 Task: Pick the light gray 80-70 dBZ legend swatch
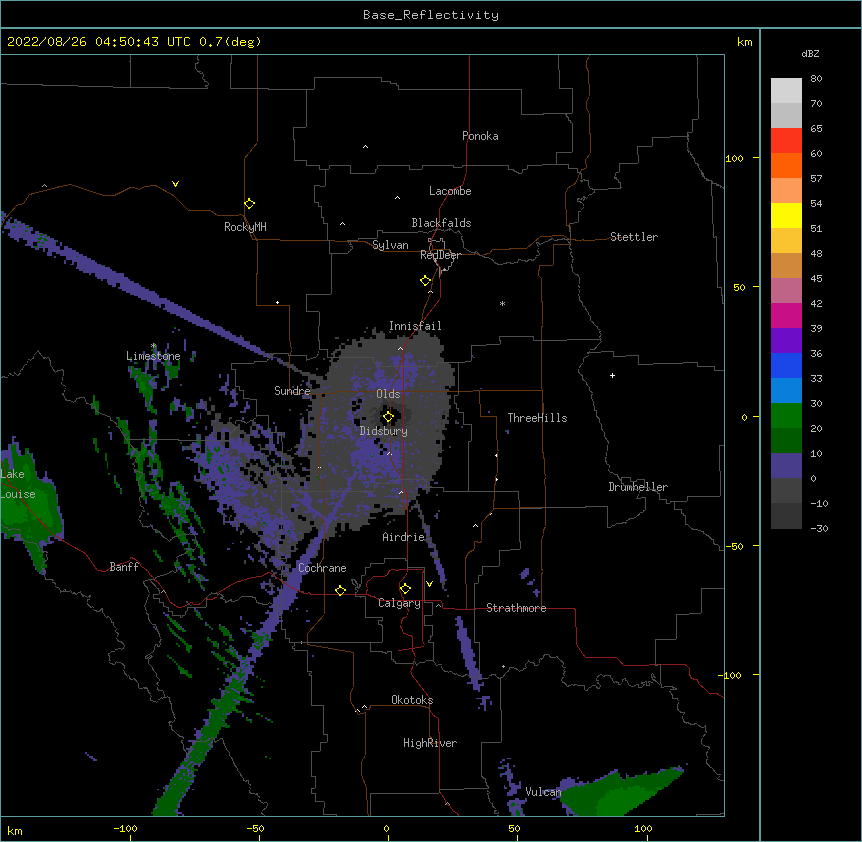click(786, 90)
